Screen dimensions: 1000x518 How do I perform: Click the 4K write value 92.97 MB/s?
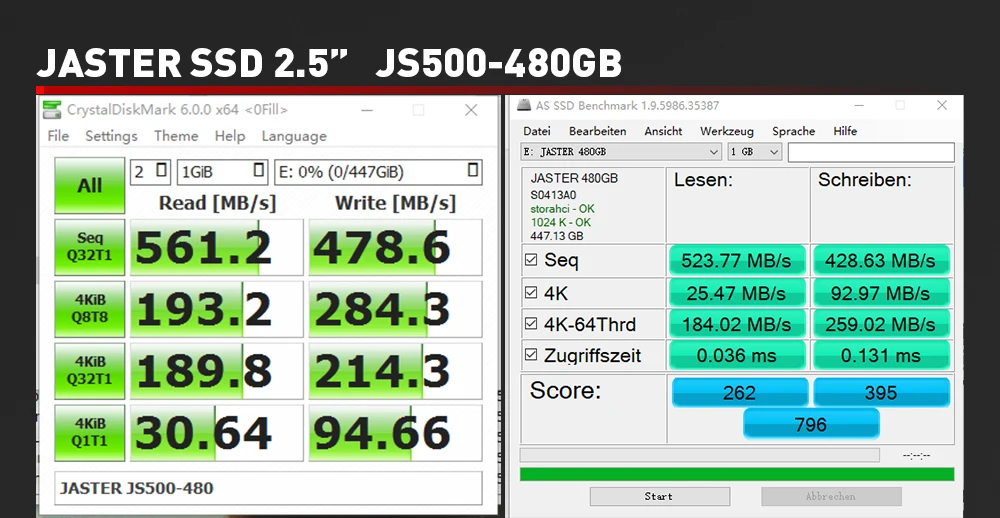880,293
